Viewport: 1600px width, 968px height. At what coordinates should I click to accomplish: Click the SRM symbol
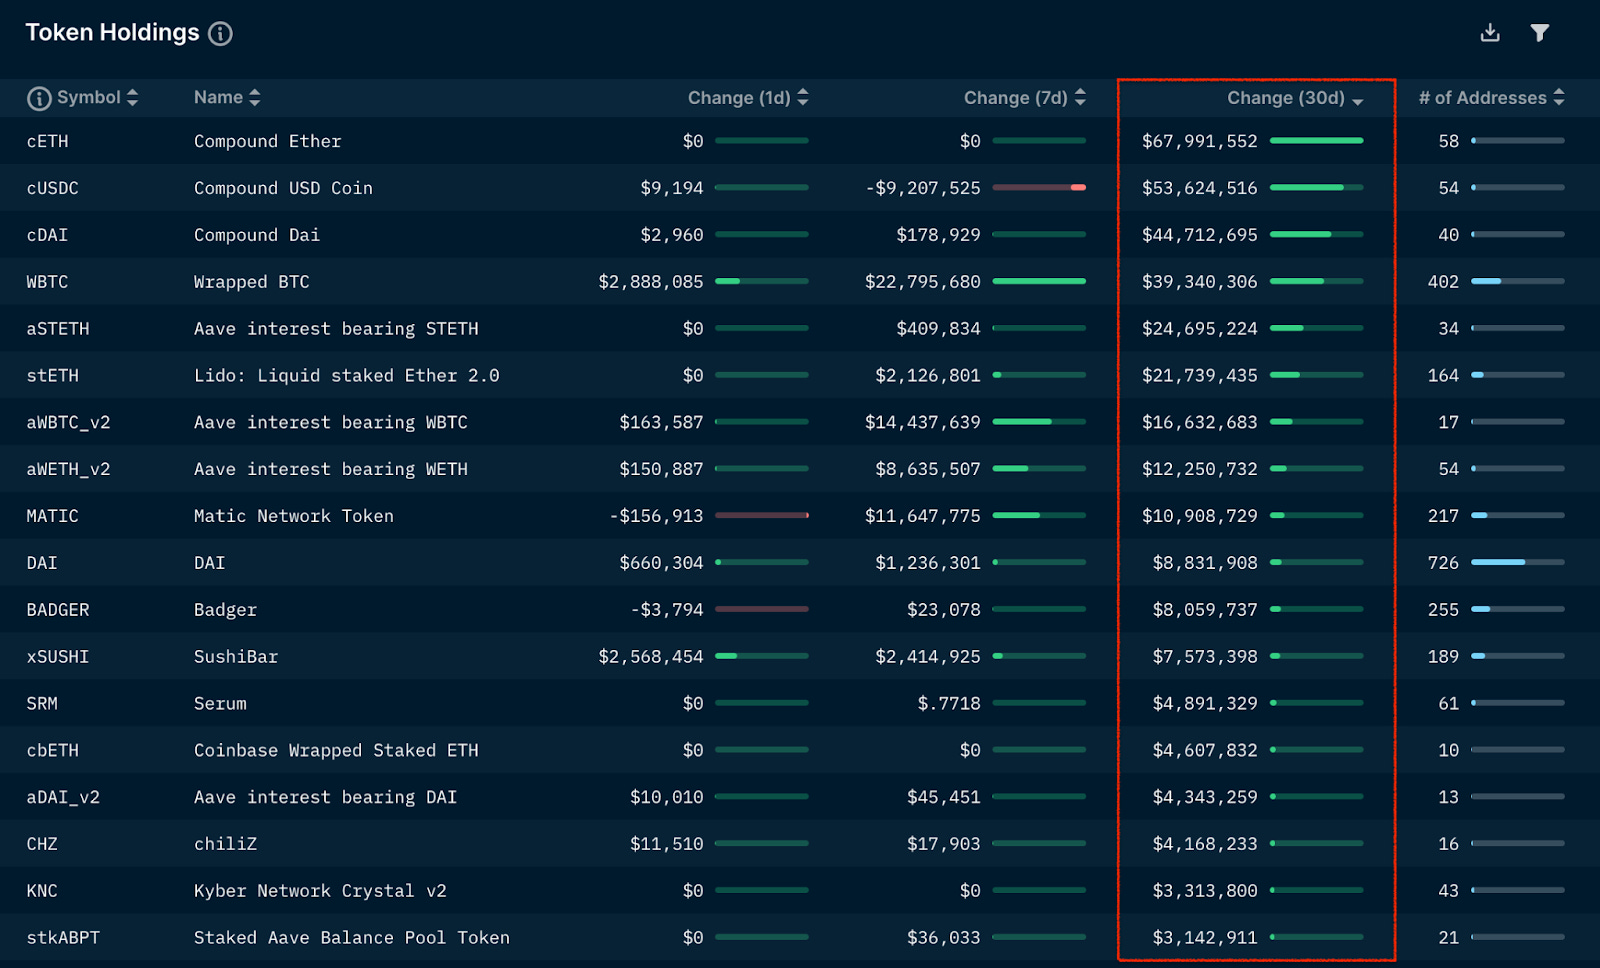click(x=42, y=704)
